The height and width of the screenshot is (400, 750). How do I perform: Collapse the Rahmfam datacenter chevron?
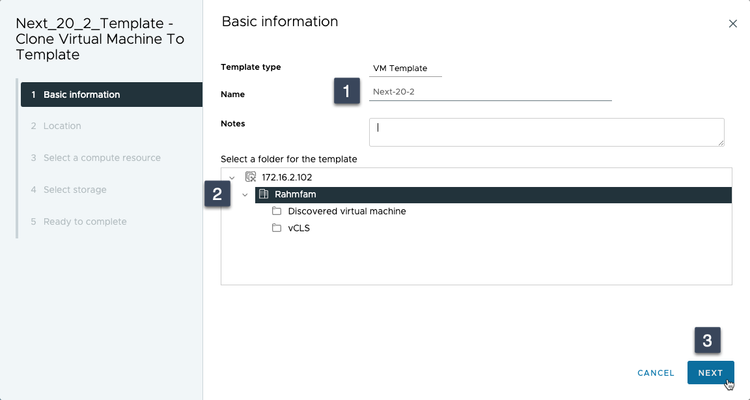tap(245, 194)
